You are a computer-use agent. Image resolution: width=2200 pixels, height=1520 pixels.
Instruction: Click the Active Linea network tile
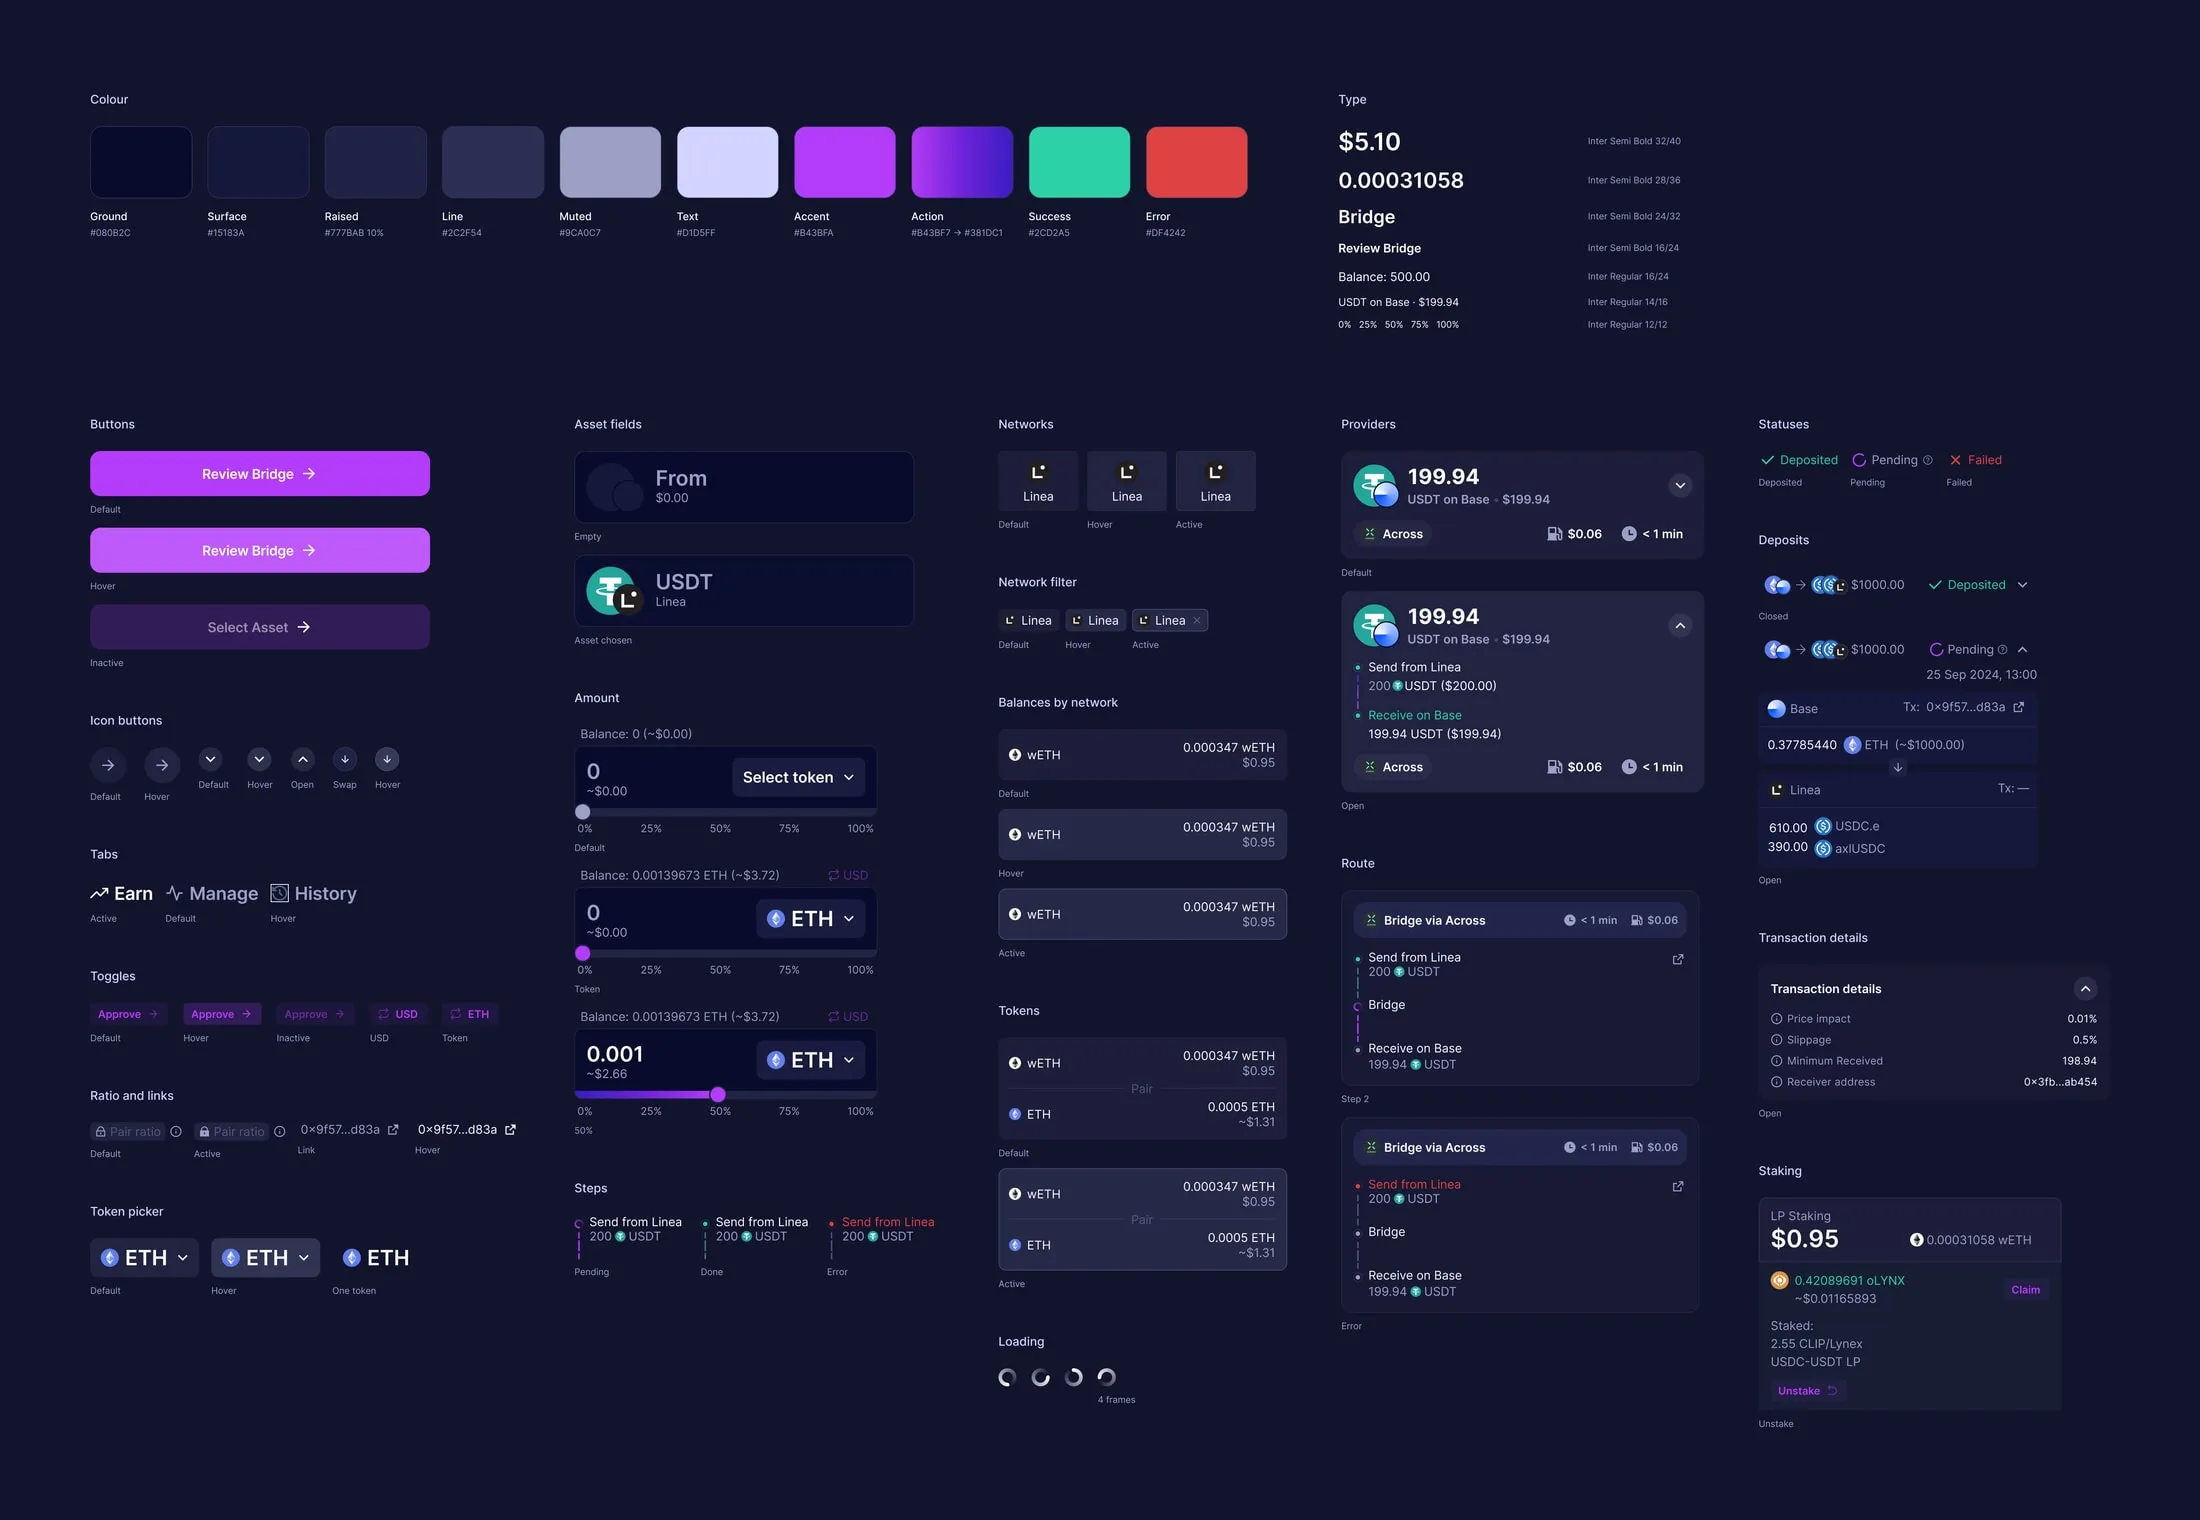coord(1215,481)
